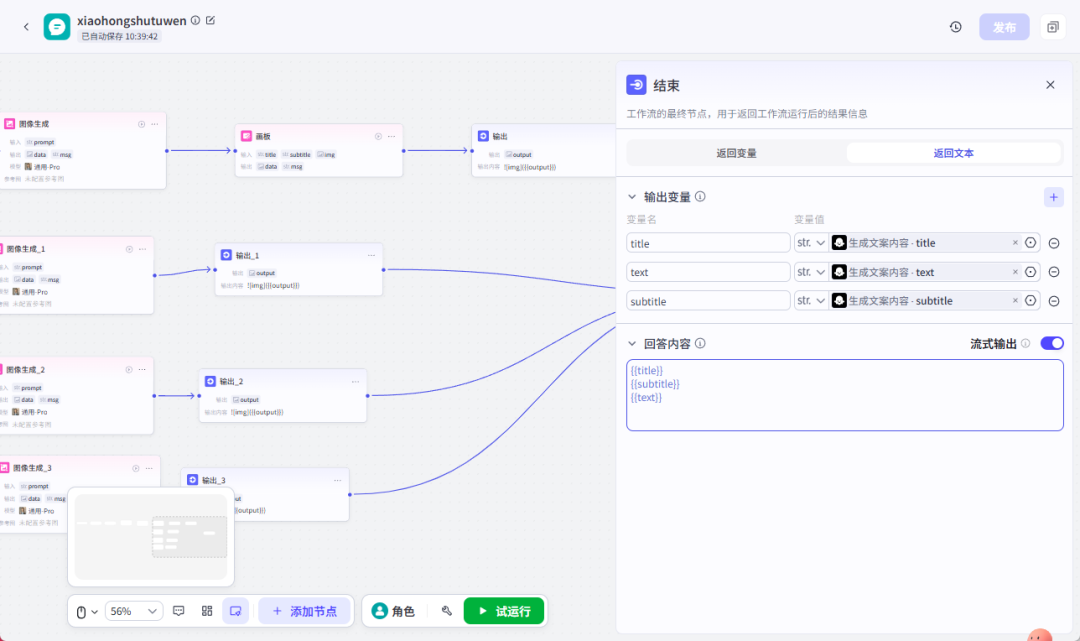Click the minimap viewport thumbnail
The width and height of the screenshot is (1080, 641).
(x=189, y=537)
